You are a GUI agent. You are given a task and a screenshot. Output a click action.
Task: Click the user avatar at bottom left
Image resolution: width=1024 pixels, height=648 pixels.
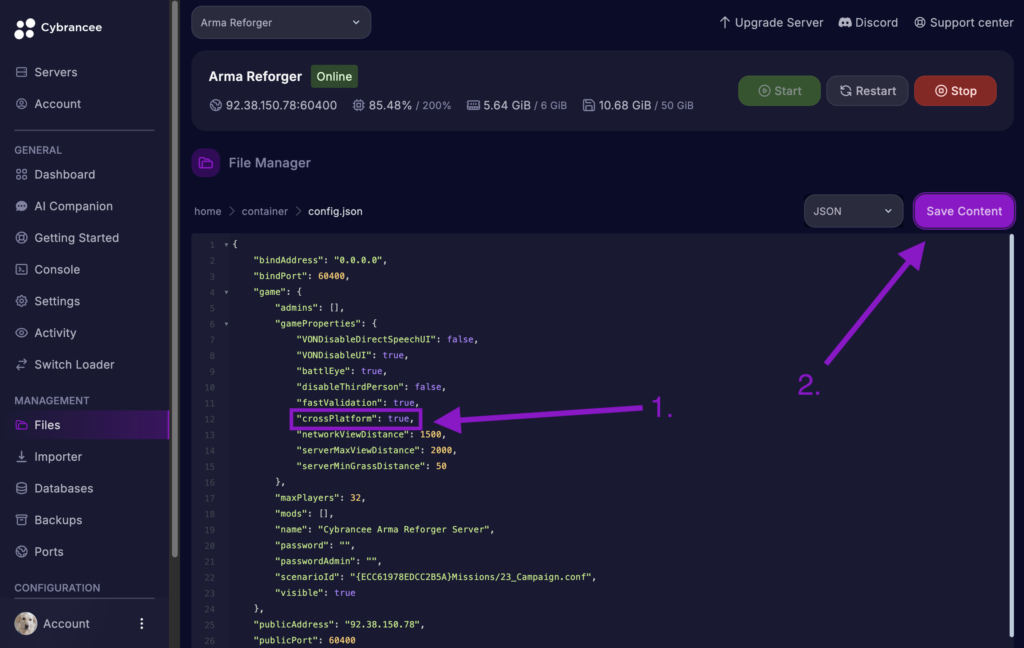pos(26,624)
